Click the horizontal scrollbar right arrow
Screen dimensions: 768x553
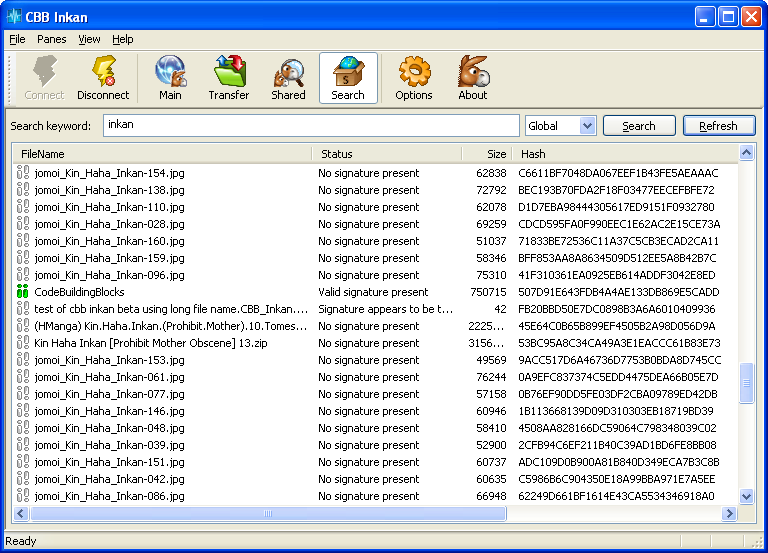coord(730,513)
